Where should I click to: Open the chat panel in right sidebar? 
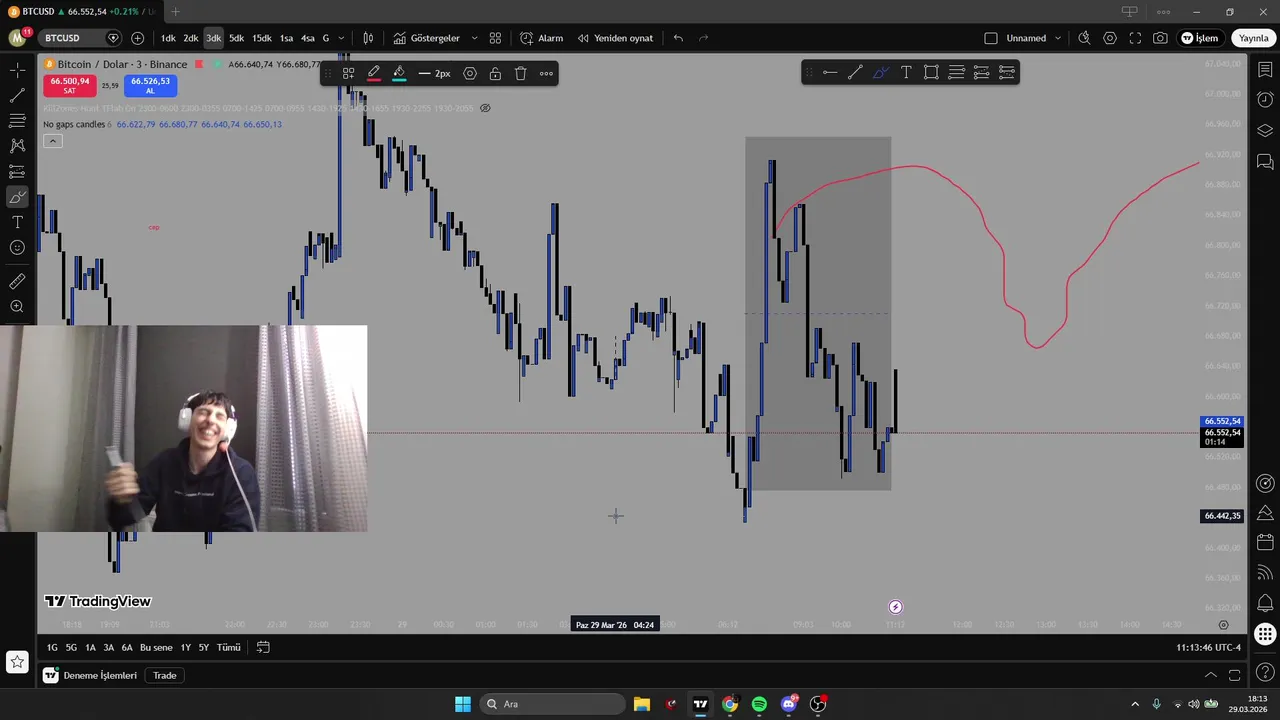pos(1265,161)
